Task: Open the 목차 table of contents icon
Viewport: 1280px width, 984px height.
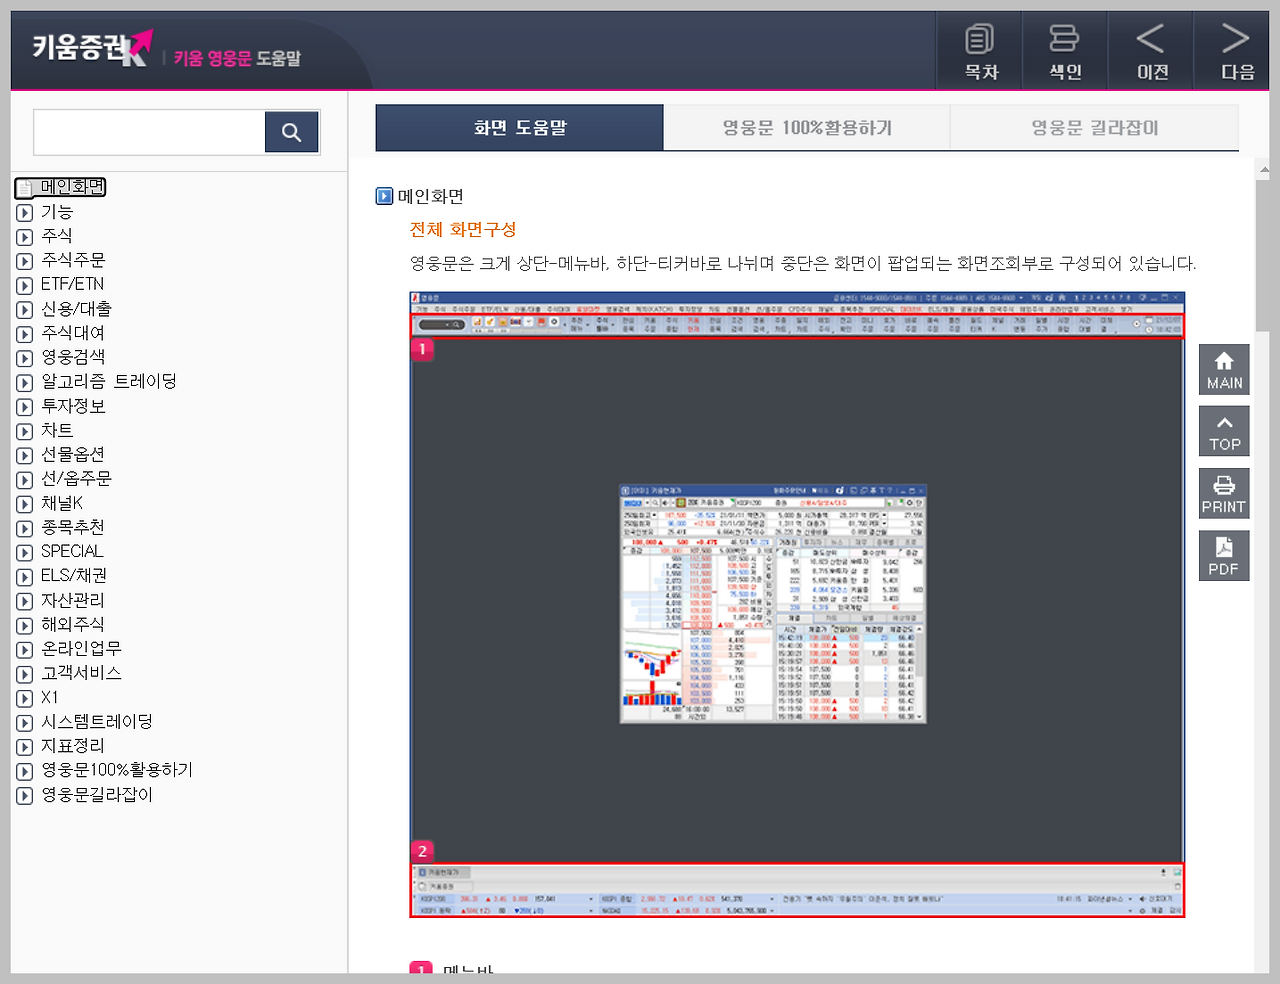Action: [979, 51]
